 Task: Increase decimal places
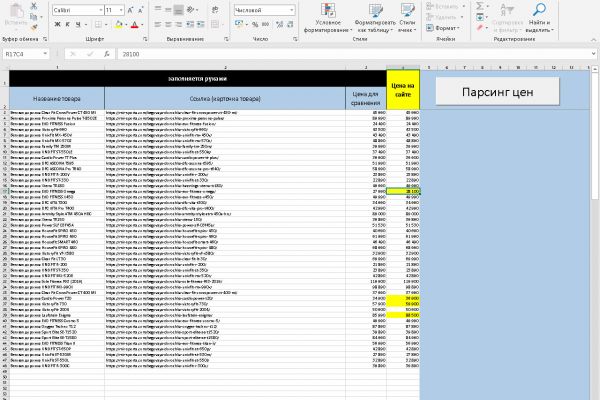tap(279, 24)
